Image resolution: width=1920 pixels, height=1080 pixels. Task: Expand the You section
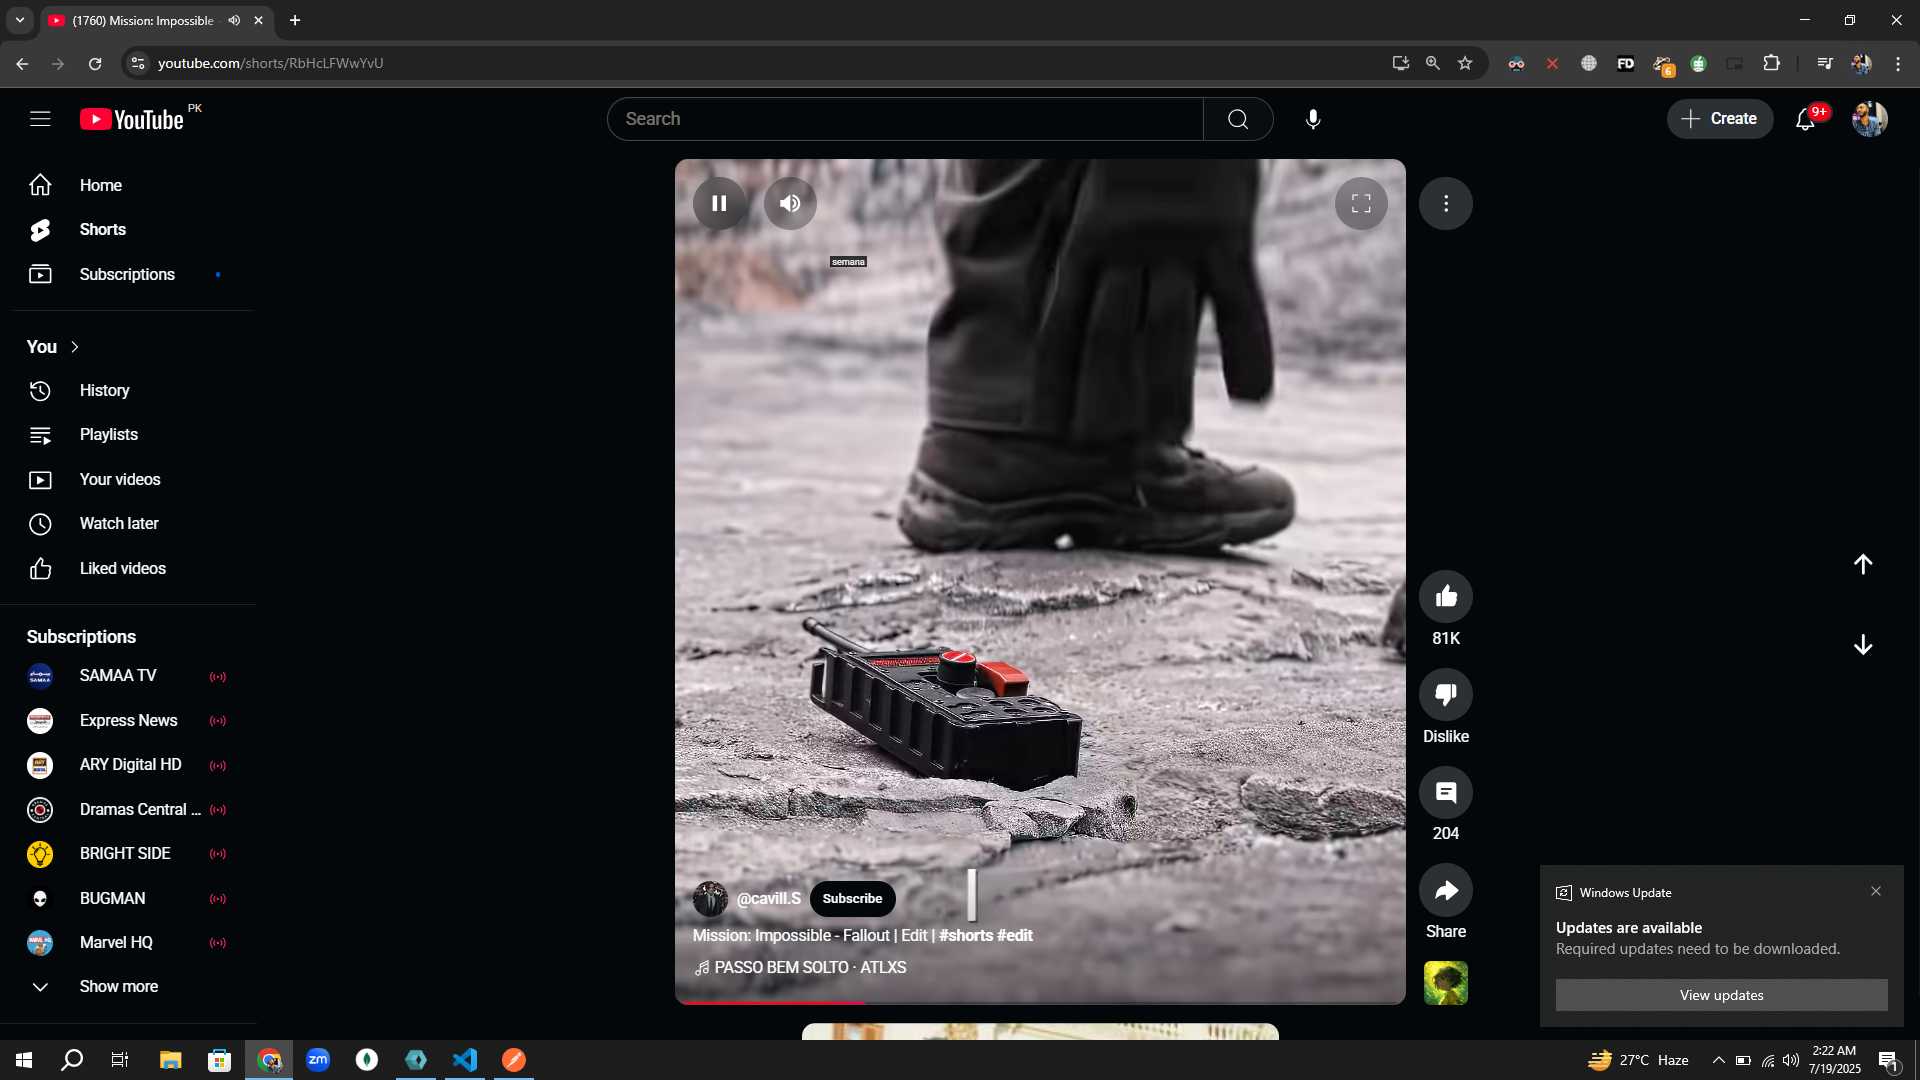point(54,347)
